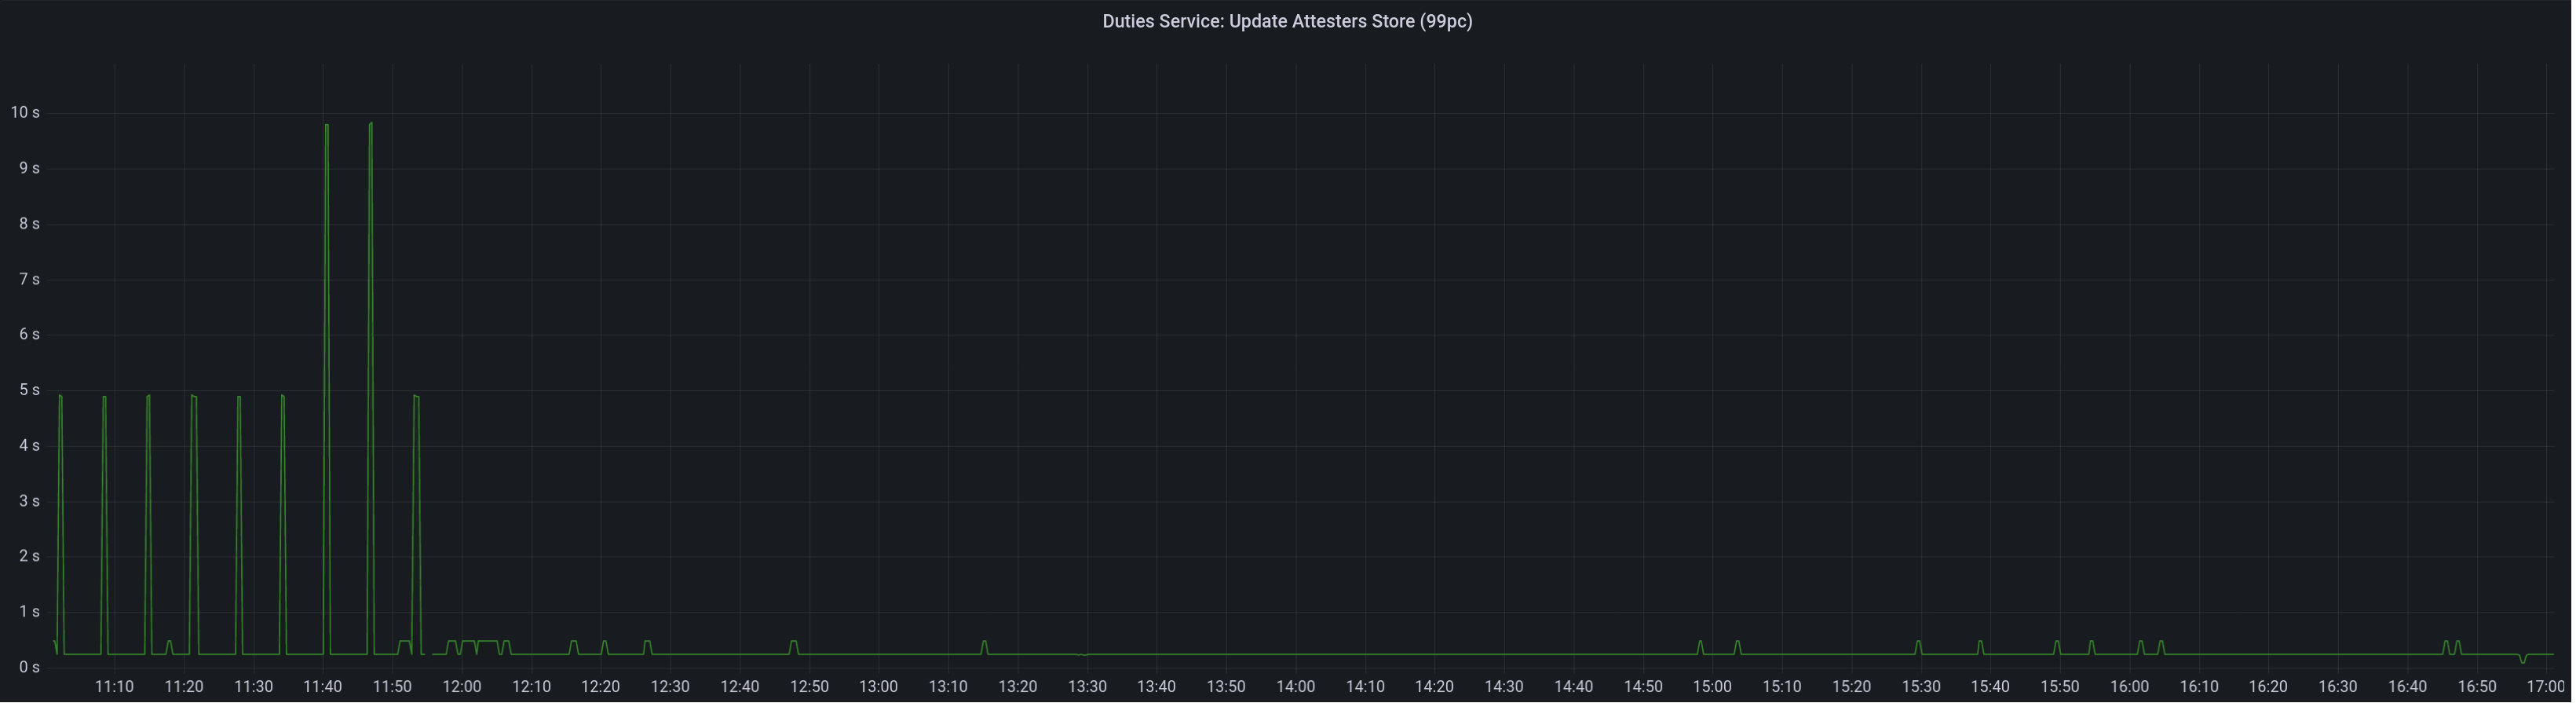Screen dimensions: 2576x703
Task: Select the 2 s y-axis label
Action: click(29, 556)
